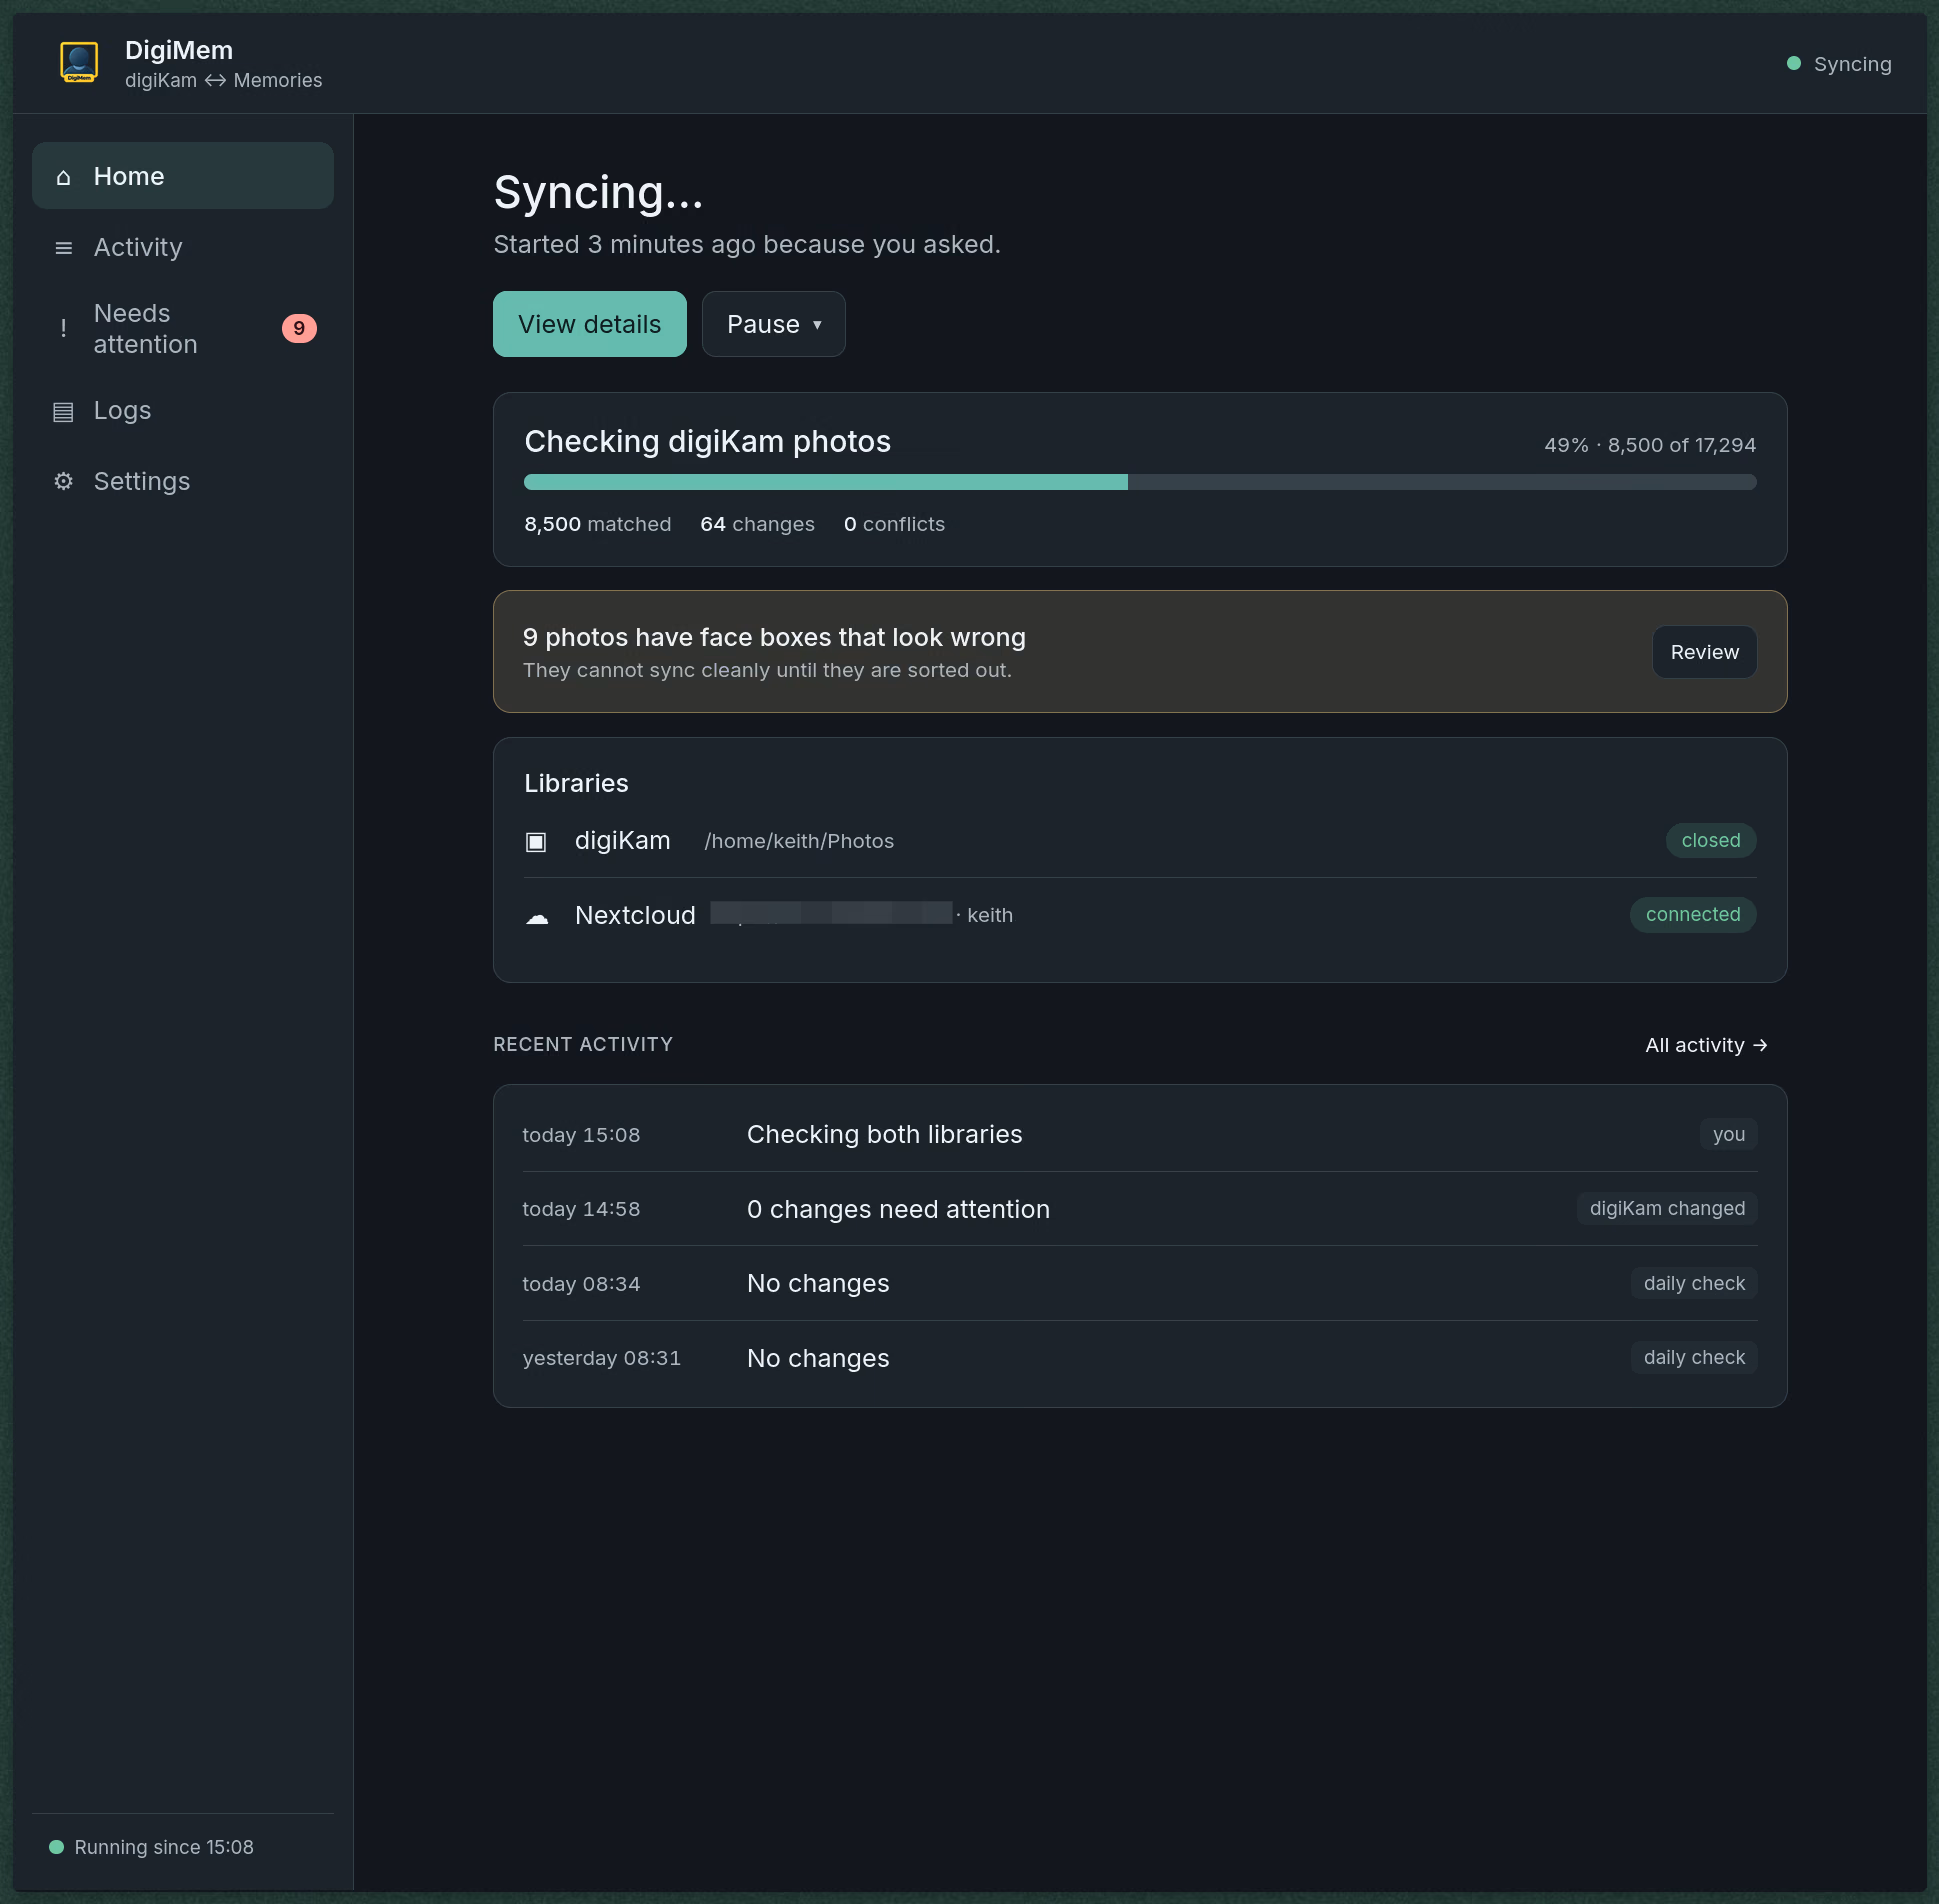Click the you tag on 15:08 row
Viewport: 1939px width, 1904px height.
tap(1728, 1135)
